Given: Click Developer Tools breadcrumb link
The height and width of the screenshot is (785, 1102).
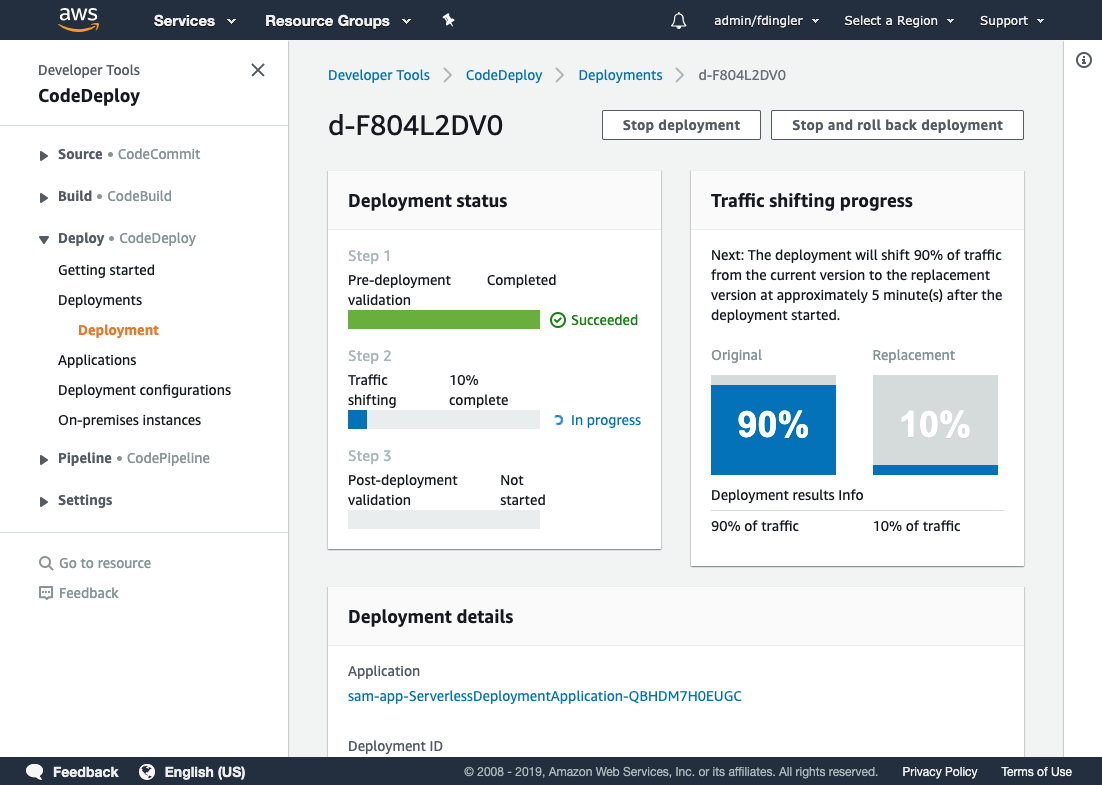Looking at the screenshot, I should 379,75.
